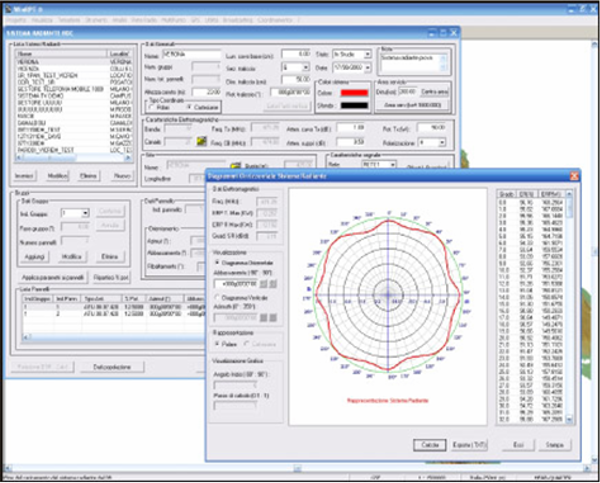
Task: Click horizontal scrollbar of radiating systems list
Action: click(x=73, y=157)
